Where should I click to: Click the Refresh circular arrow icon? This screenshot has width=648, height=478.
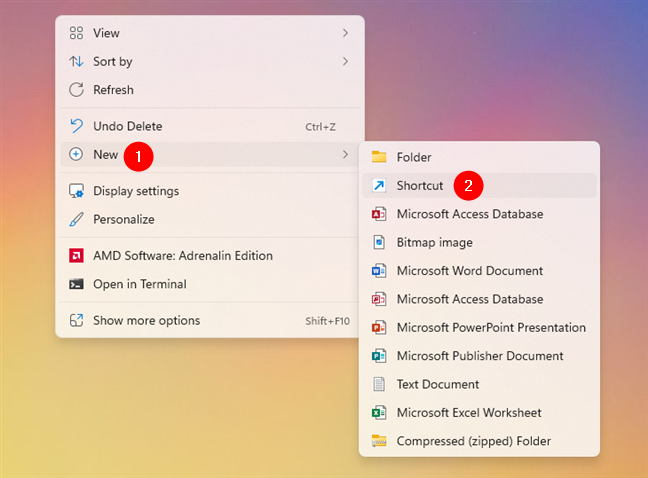[76, 90]
